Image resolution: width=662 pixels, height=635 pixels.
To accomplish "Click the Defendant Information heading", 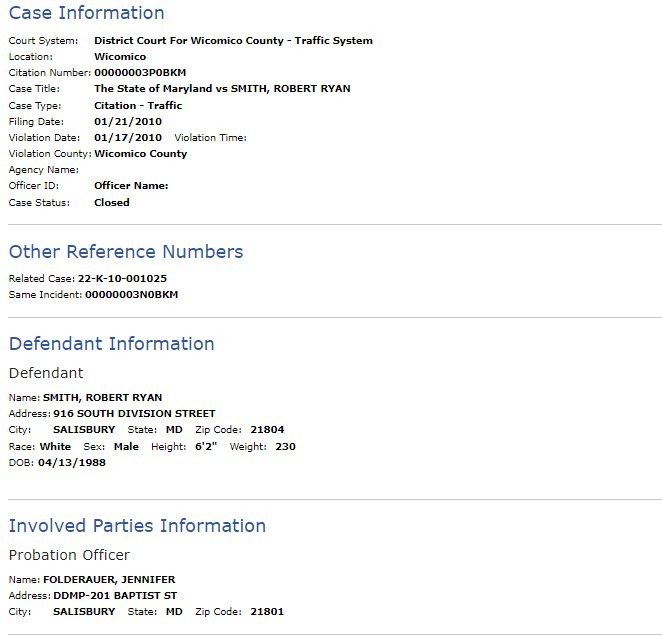I will click(x=111, y=344).
